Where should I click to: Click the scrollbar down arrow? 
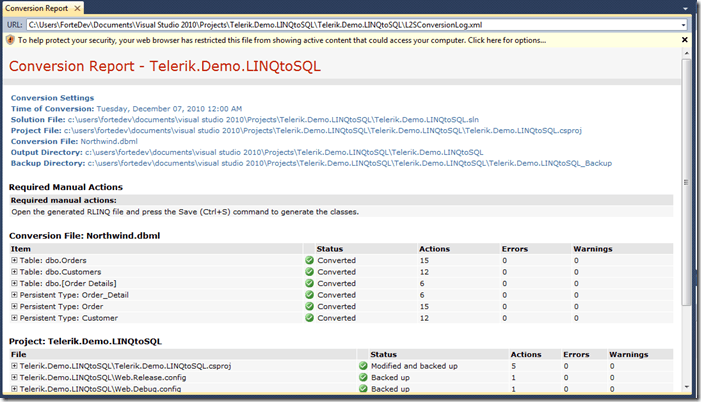pyautogui.click(x=686, y=387)
